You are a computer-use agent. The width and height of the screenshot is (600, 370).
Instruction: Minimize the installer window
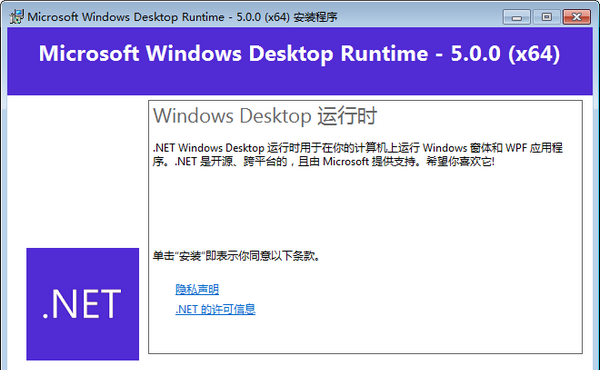tap(517, 17)
